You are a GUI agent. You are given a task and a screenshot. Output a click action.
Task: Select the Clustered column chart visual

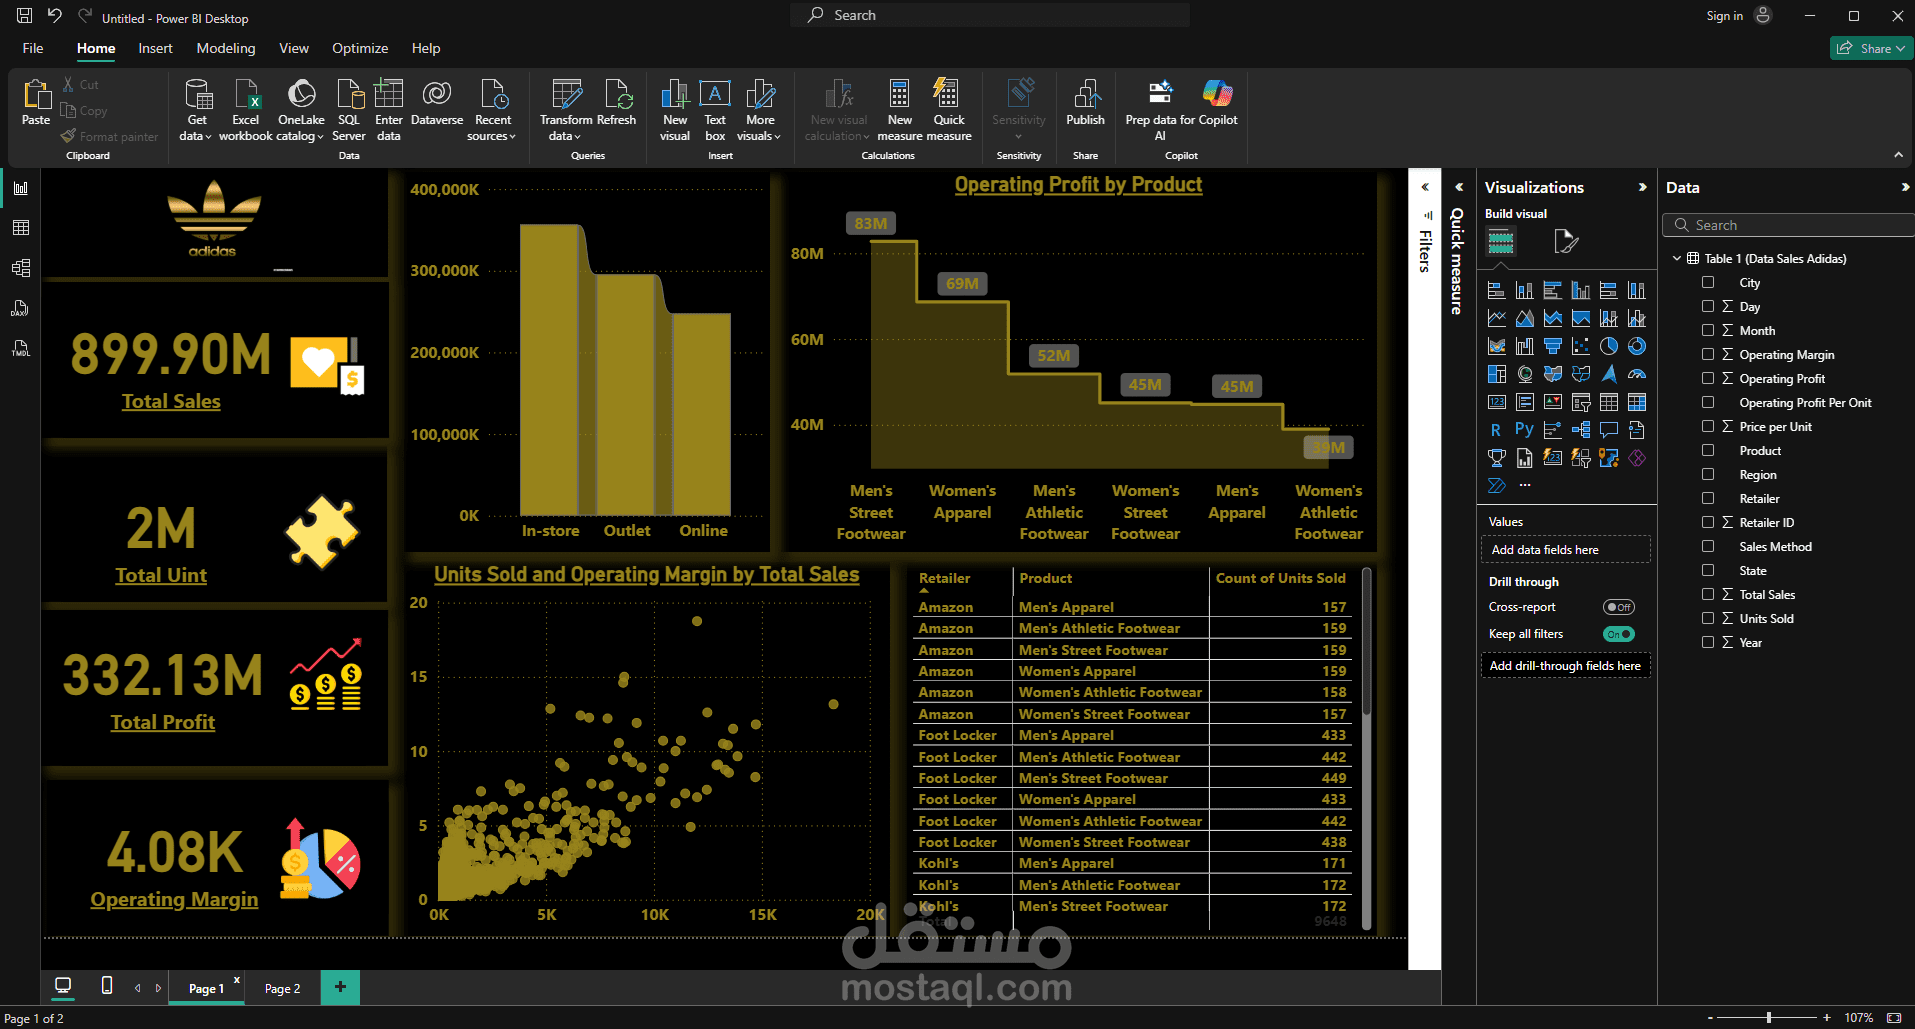point(1580,291)
